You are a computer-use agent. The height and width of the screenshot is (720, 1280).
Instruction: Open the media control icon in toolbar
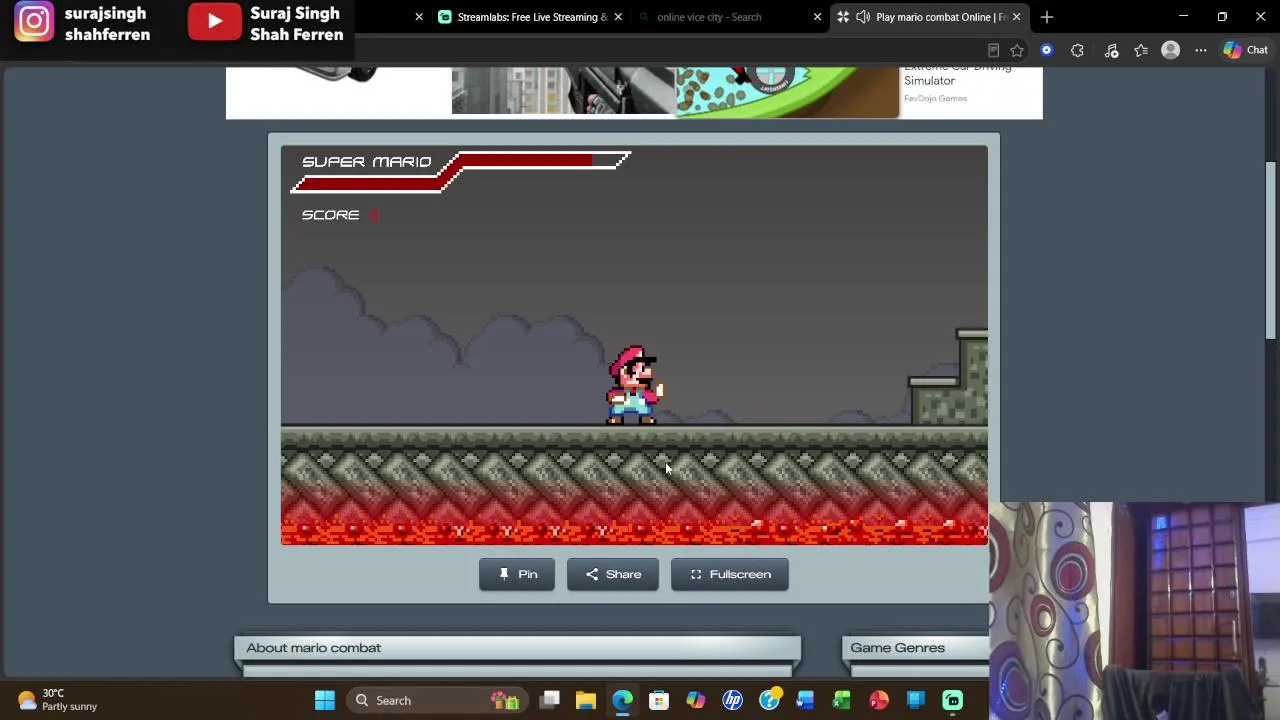pyautogui.click(x=1111, y=50)
